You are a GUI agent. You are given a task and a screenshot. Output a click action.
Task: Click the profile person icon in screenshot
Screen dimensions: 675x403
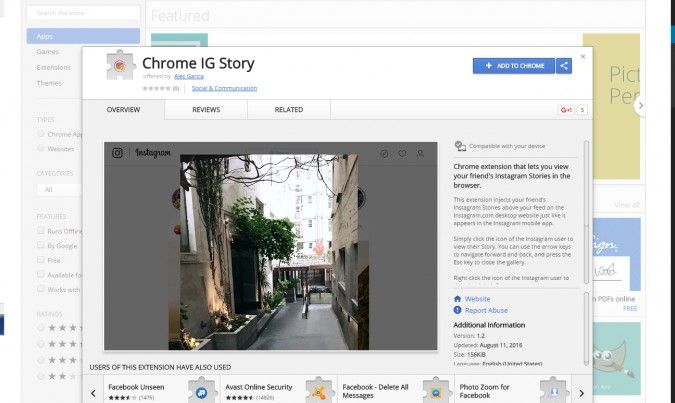420,153
